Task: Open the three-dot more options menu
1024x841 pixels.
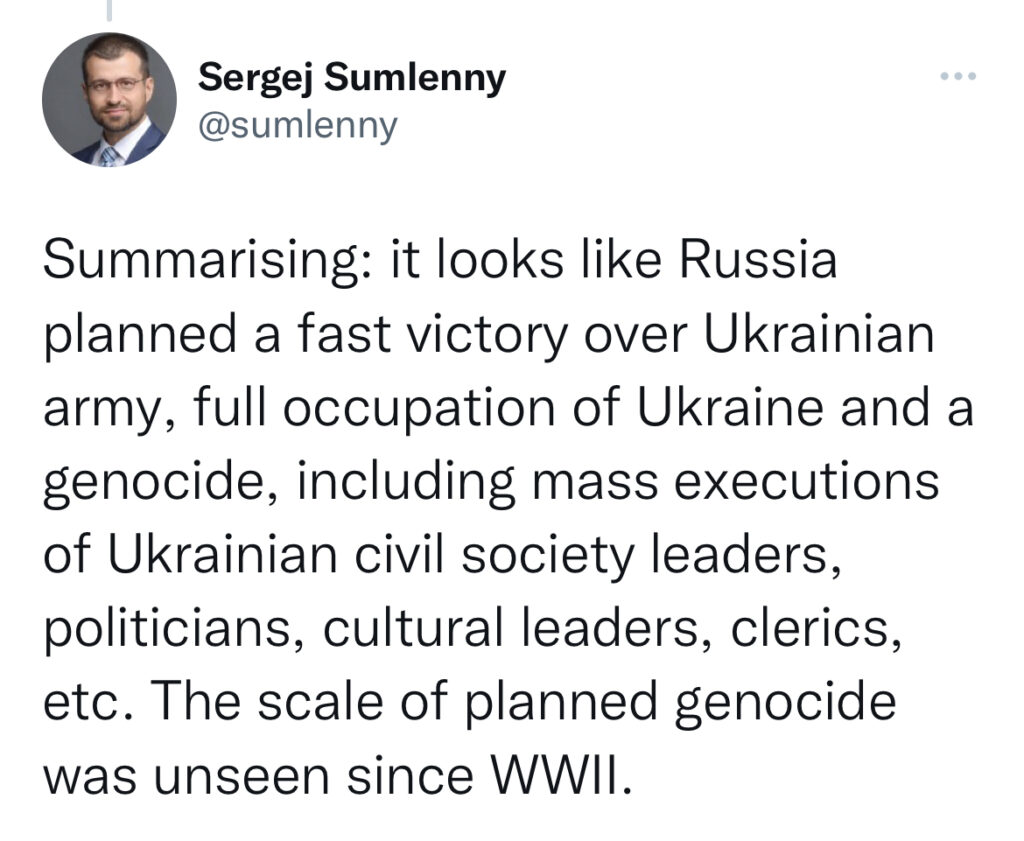Action: 958,76
